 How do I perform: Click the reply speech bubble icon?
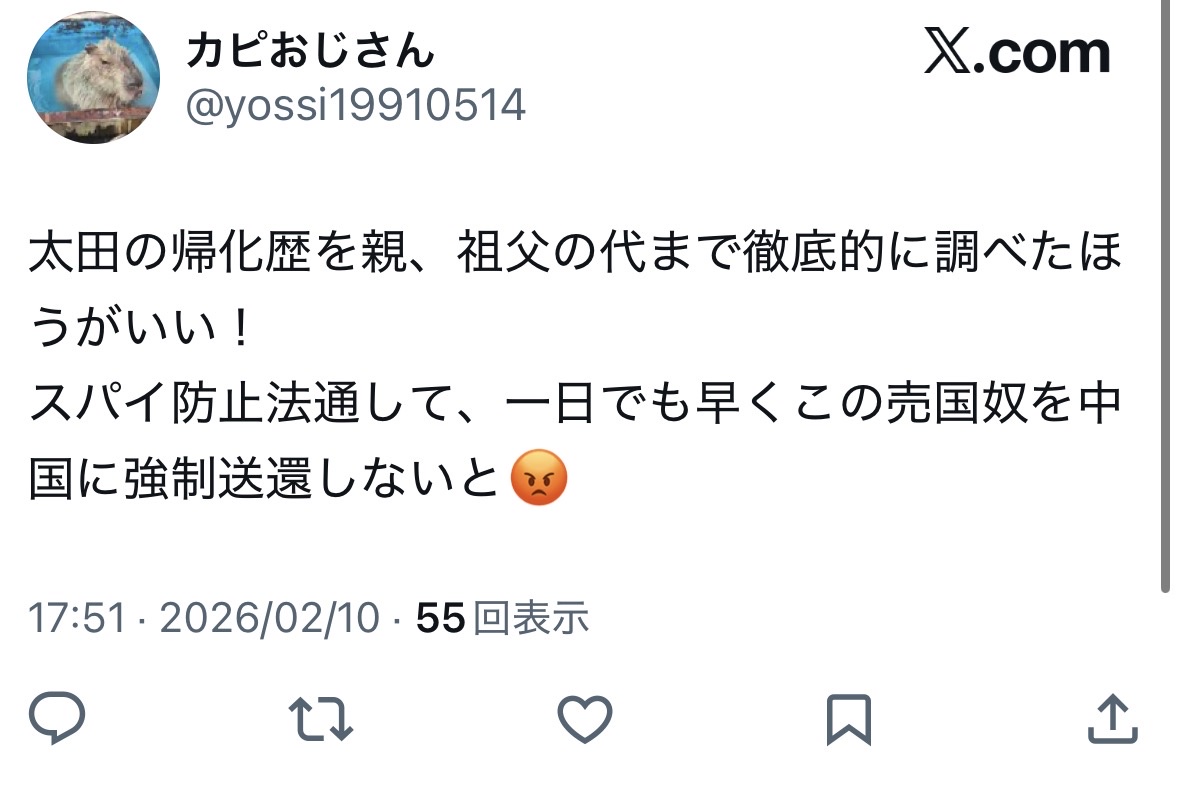(x=57, y=718)
